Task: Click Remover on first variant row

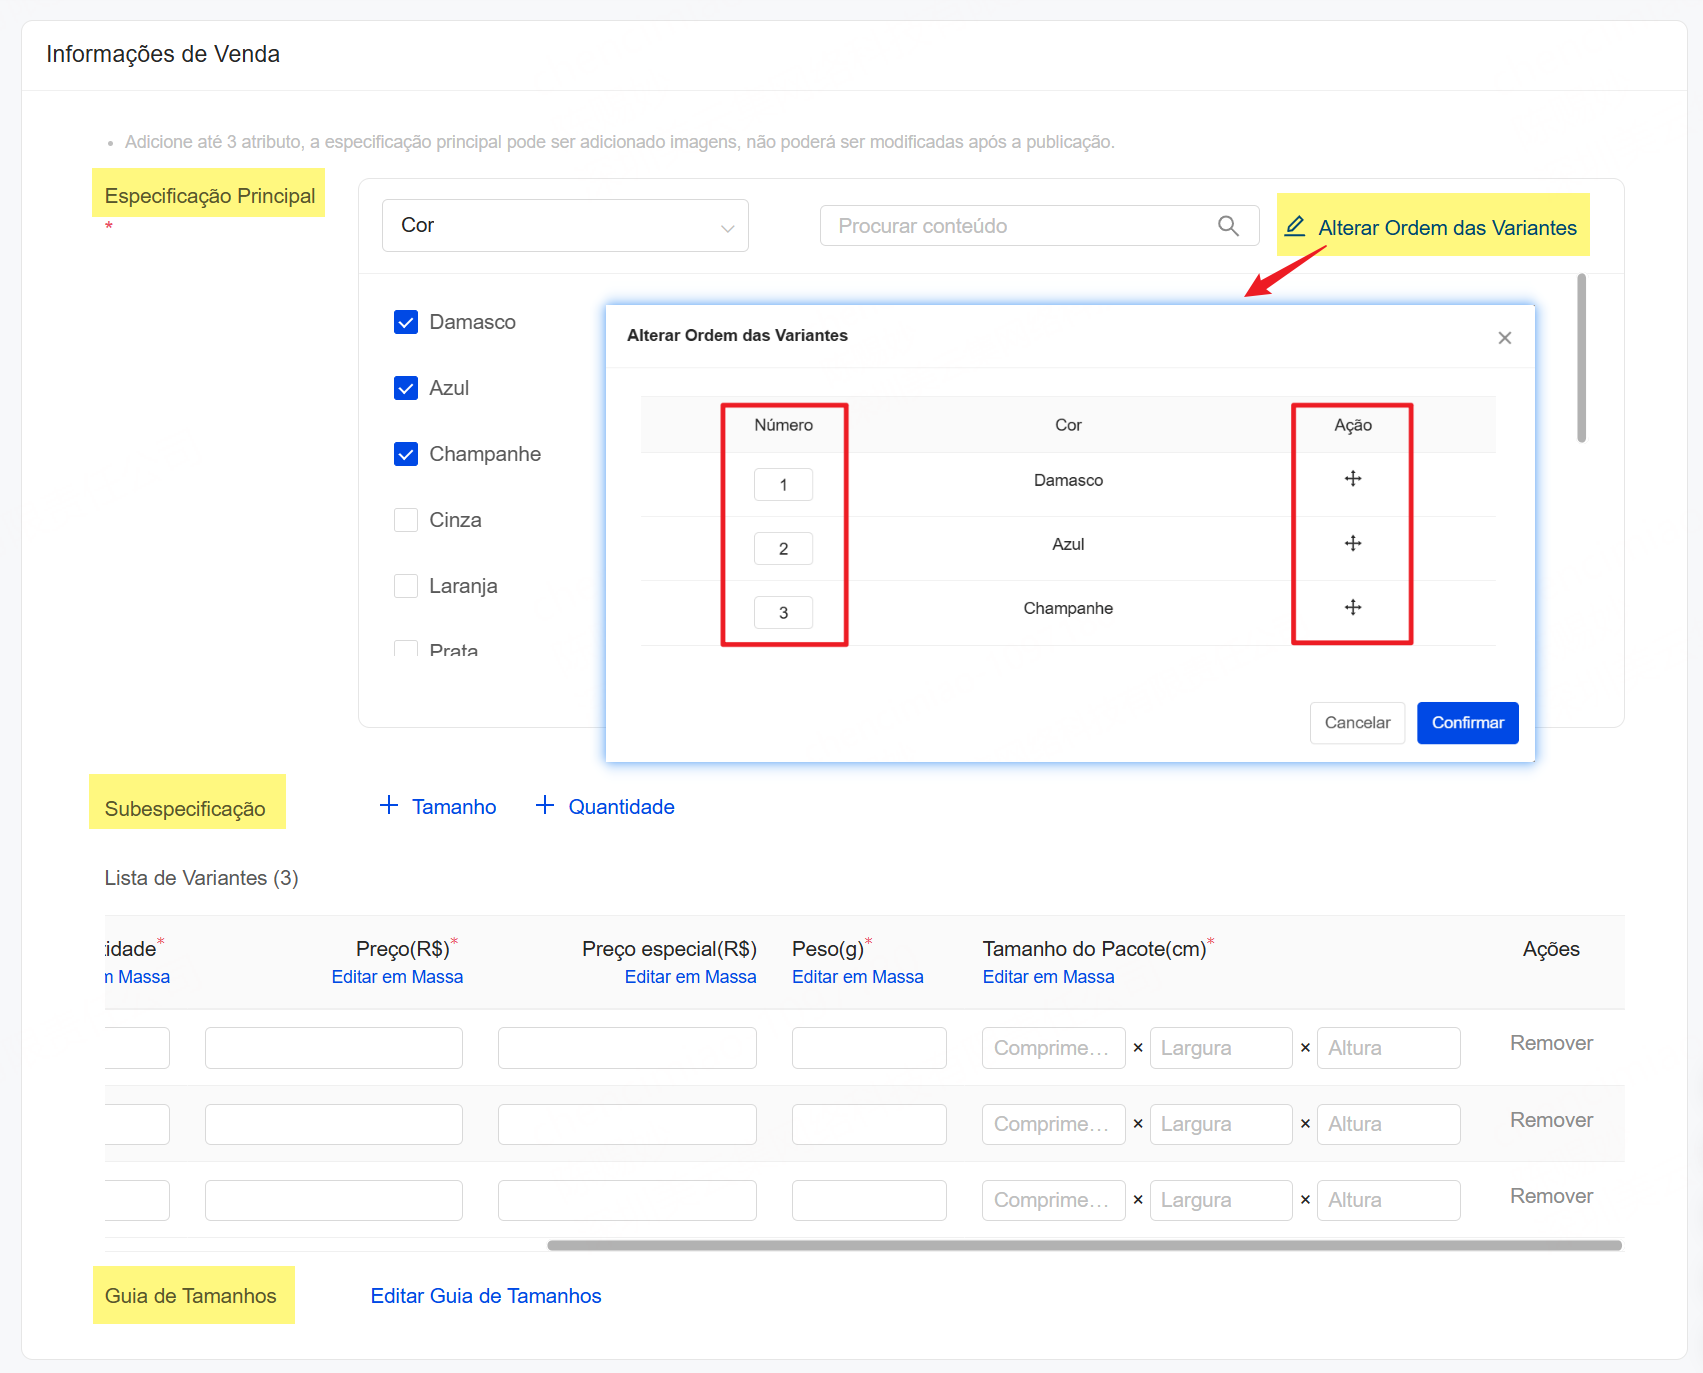Action: [x=1550, y=1043]
